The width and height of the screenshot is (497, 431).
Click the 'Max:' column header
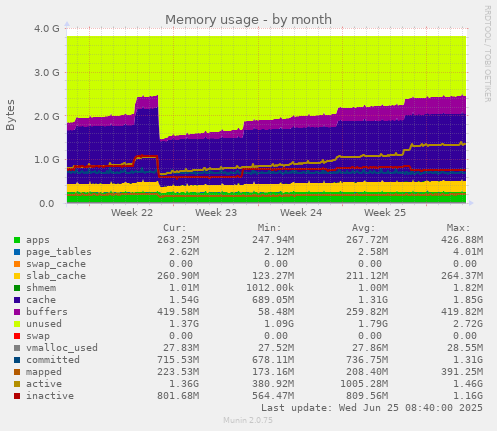pyautogui.click(x=458, y=228)
